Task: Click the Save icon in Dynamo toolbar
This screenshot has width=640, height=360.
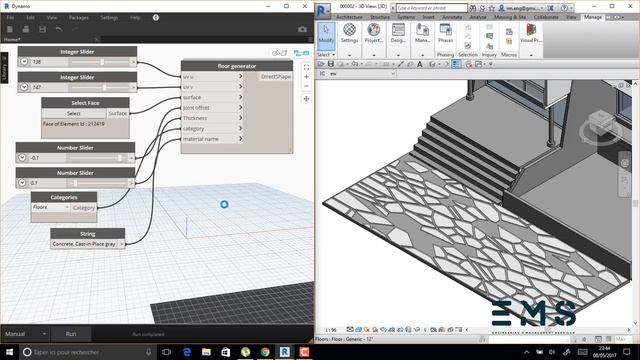Action: coord(42,29)
